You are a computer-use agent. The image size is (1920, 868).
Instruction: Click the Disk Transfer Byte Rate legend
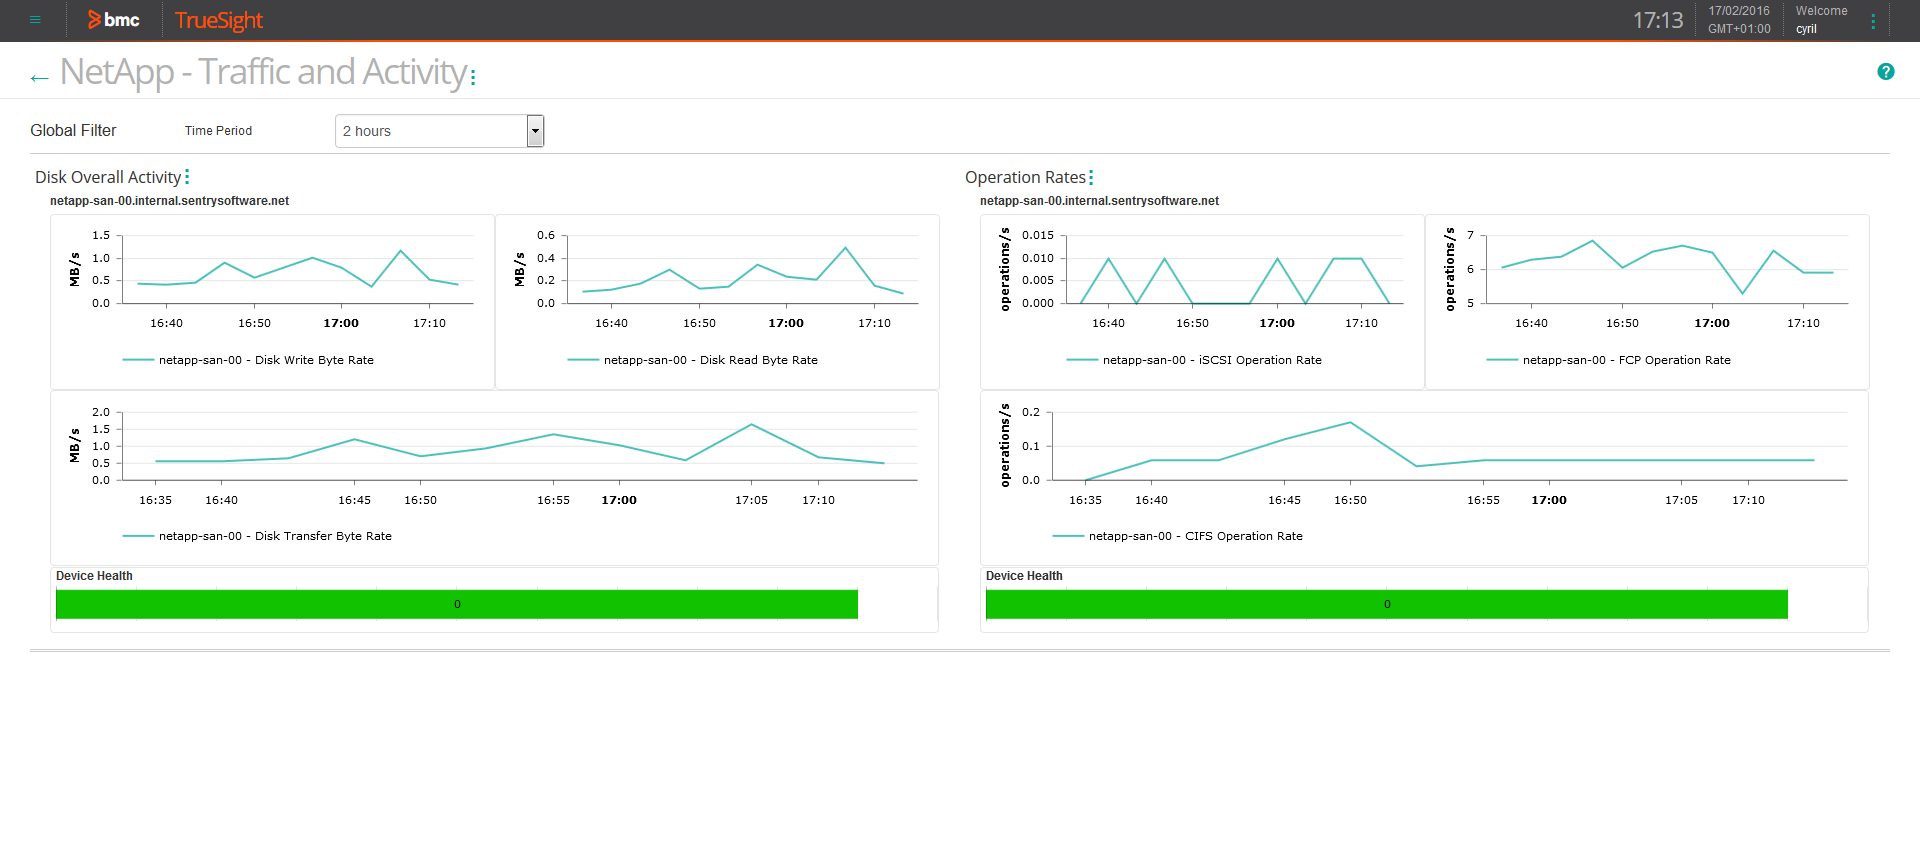tap(257, 536)
